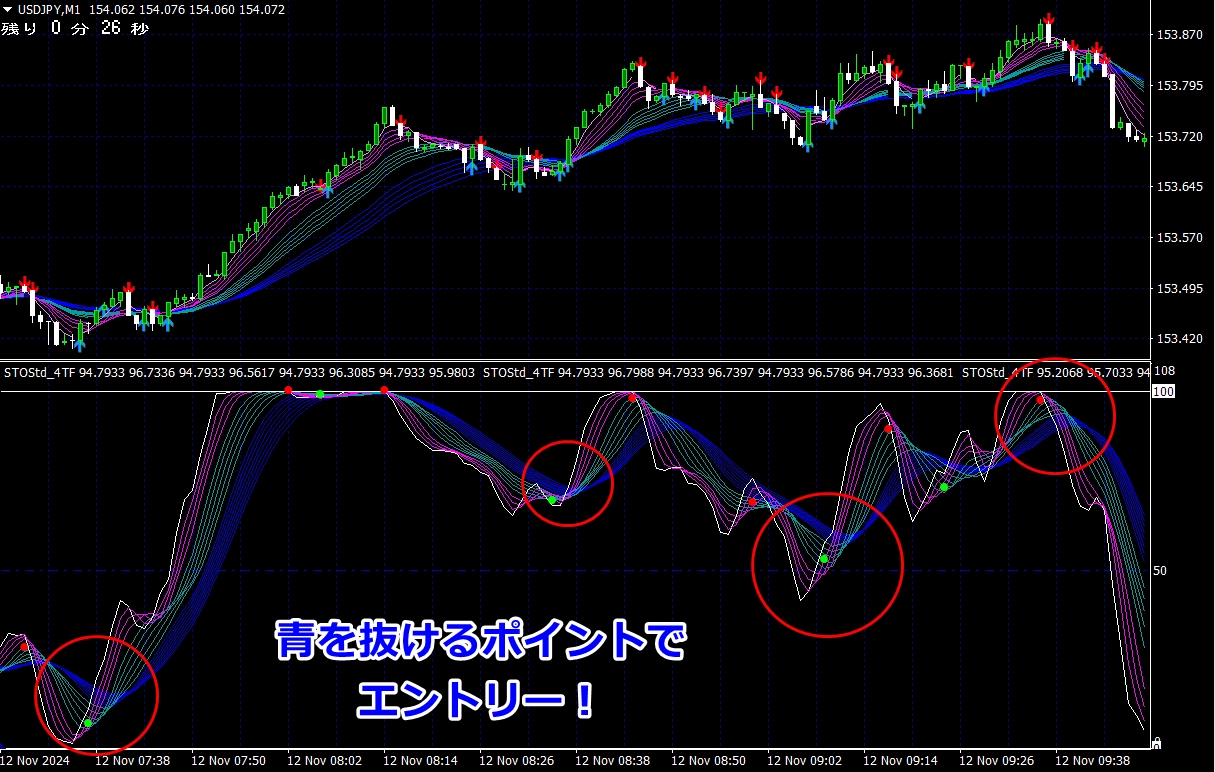Viewport: 1215px width, 772px height.
Task: Click the 12 Nov 2024 date label
Action: [x=36, y=760]
